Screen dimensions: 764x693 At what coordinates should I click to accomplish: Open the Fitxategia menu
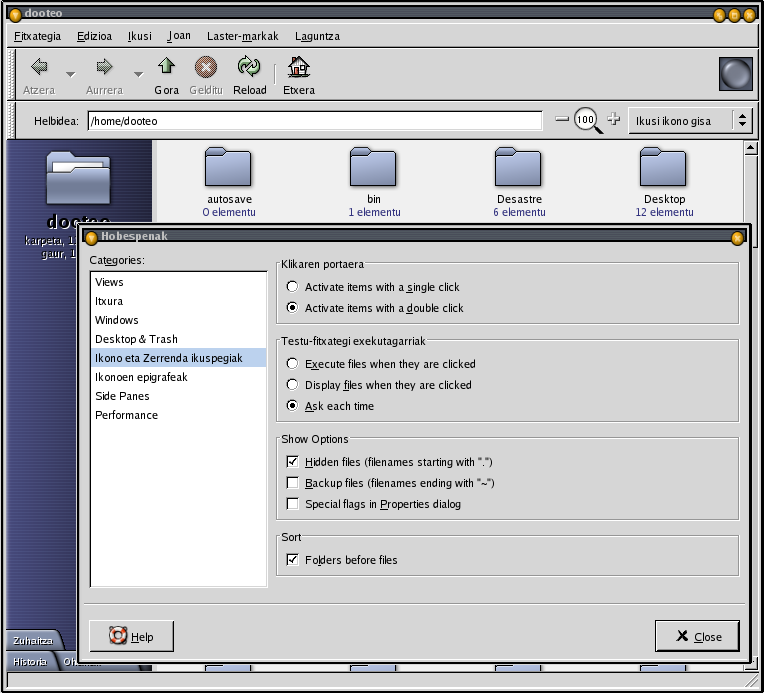pos(38,36)
